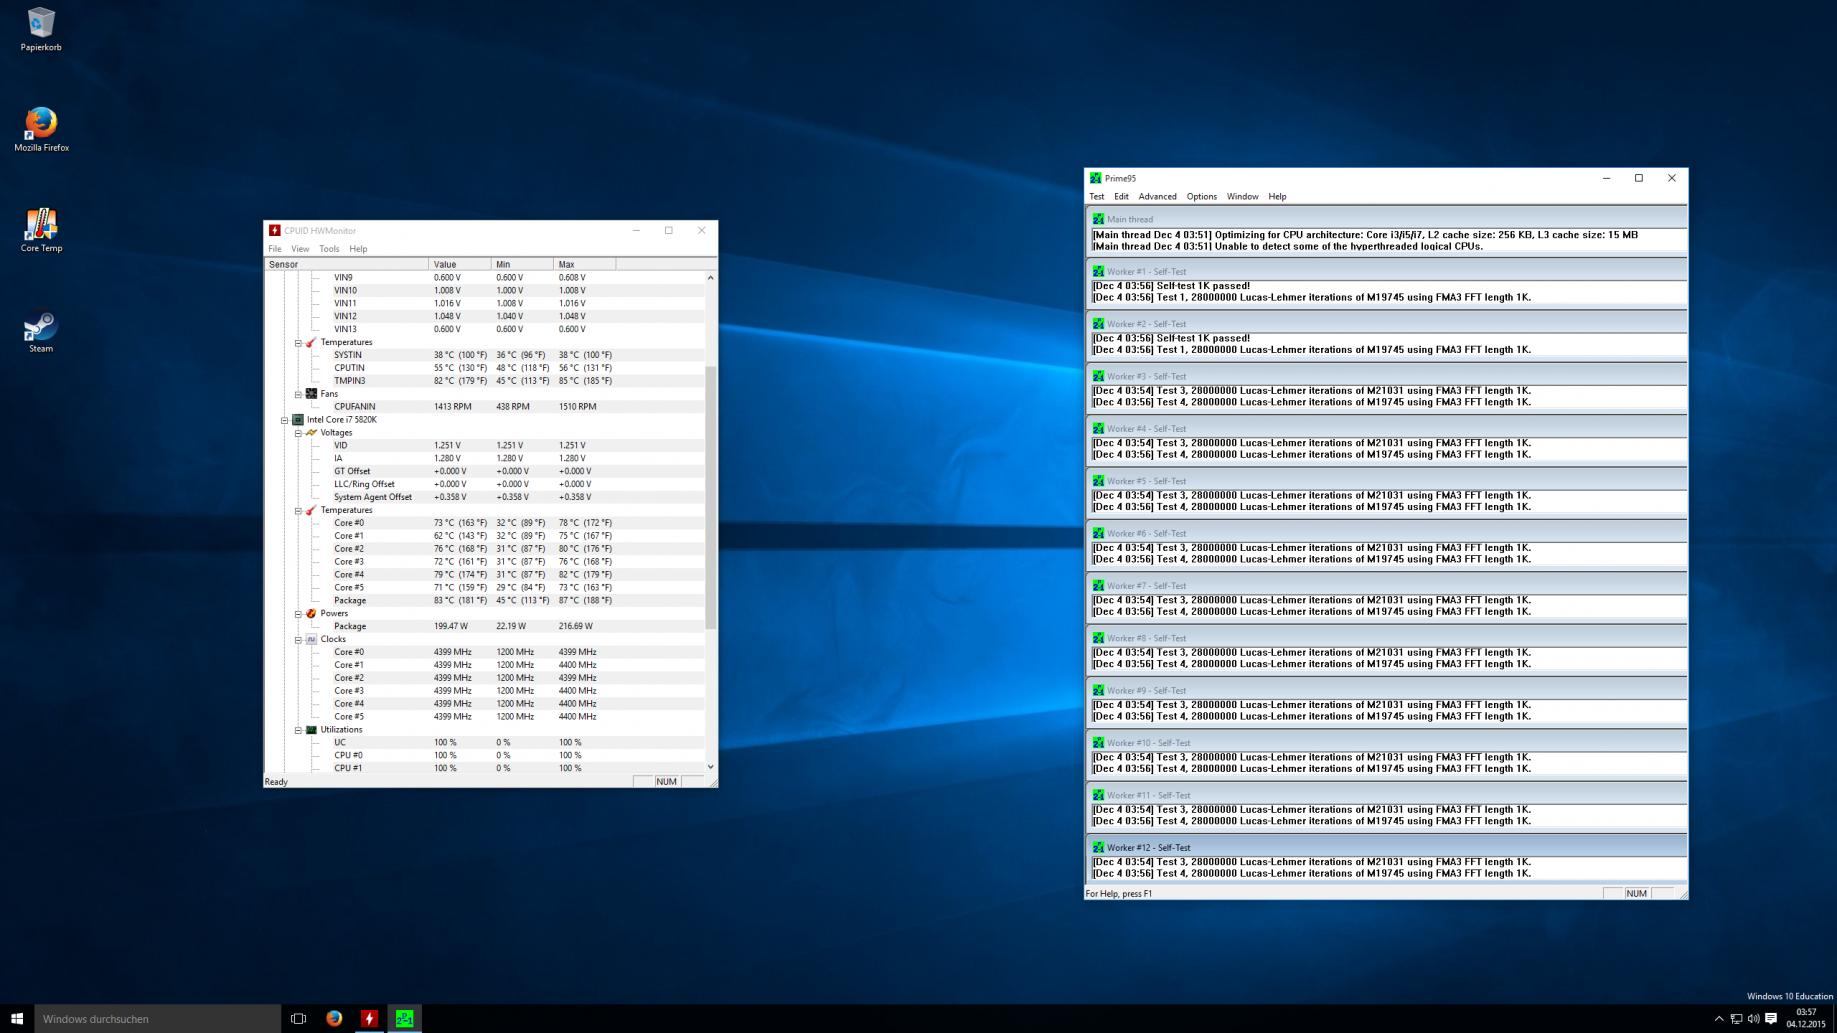1837x1033 pixels.
Task: Open the File menu in HWMonitor
Action: pyautogui.click(x=275, y=249)
